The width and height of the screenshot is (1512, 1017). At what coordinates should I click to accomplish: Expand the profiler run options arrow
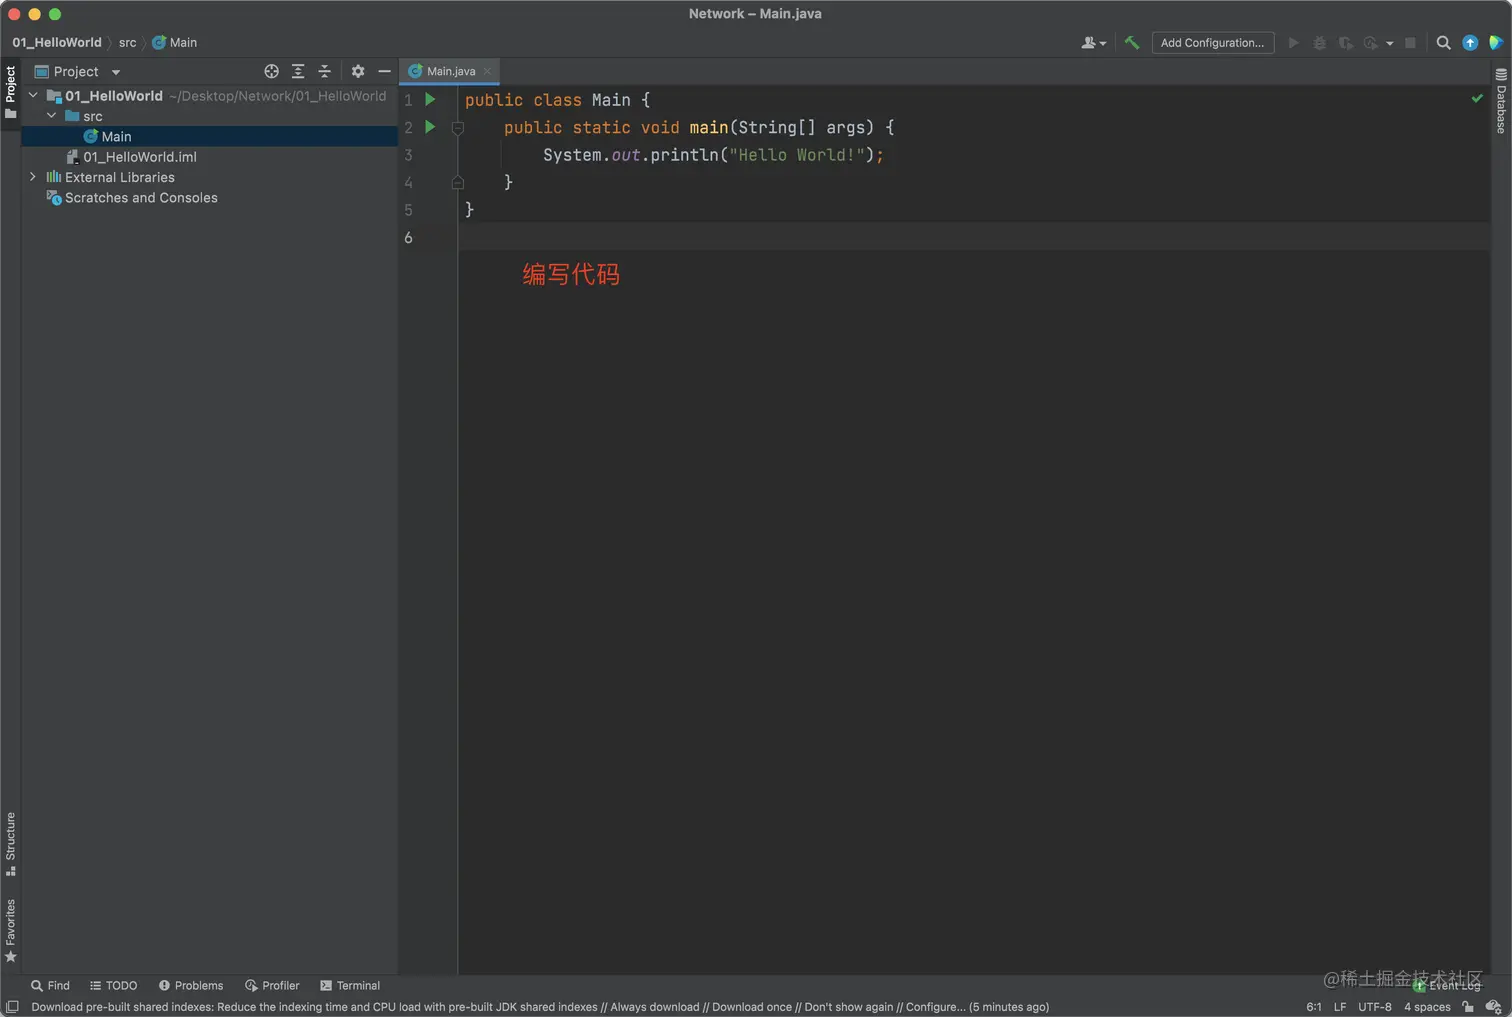tap(1389, 44)
